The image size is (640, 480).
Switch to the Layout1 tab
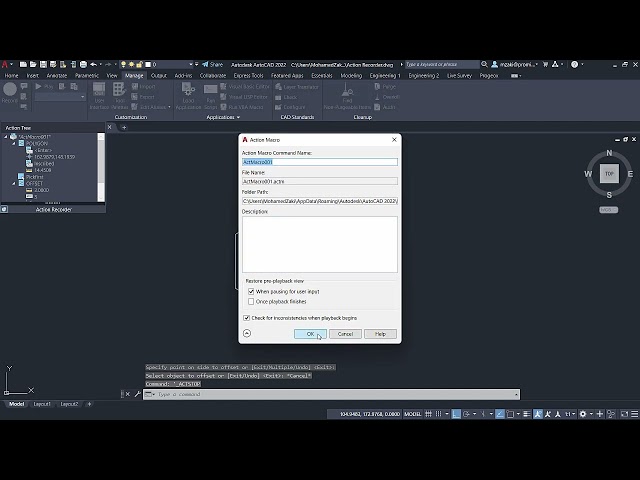[x=42, y=404]
